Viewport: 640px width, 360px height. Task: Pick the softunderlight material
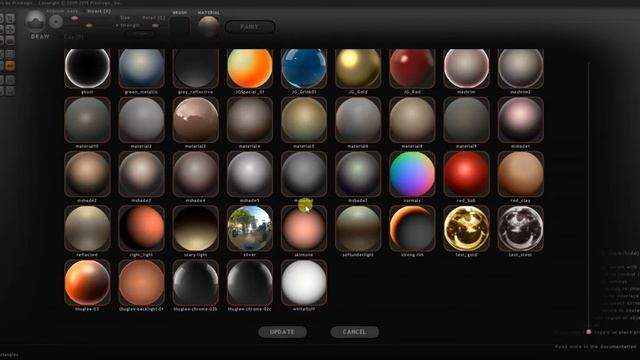click(x=358, y=228)
